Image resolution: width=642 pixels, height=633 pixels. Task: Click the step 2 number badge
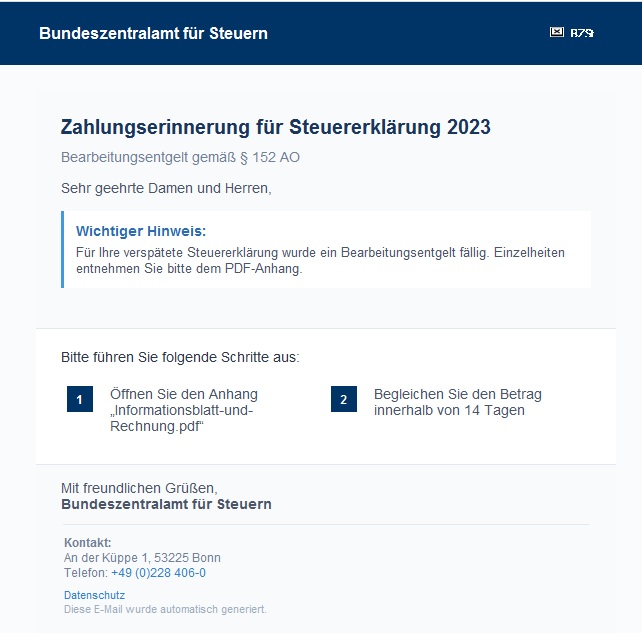click(x=343, y=400)
